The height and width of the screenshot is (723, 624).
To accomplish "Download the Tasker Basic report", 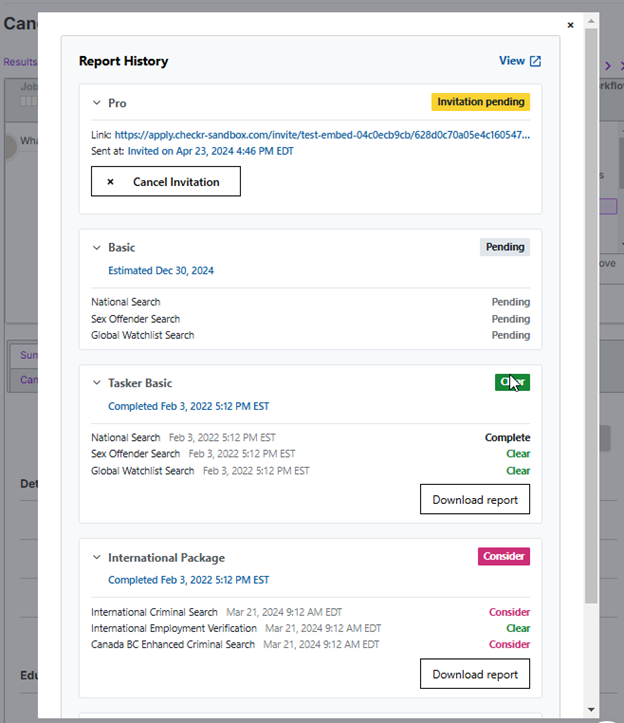I will (475, 499).
